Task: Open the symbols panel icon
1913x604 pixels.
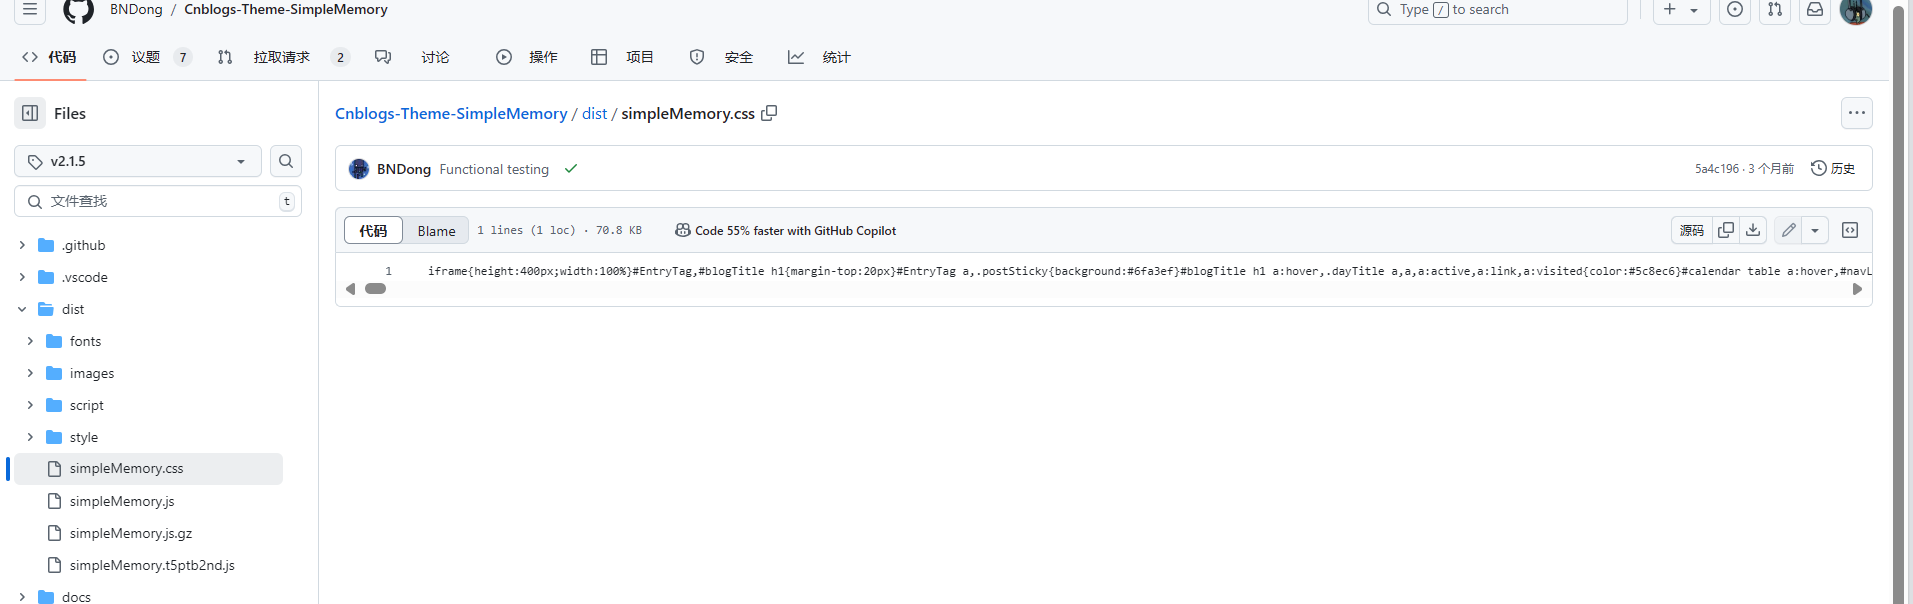Action: (1850, 230)
